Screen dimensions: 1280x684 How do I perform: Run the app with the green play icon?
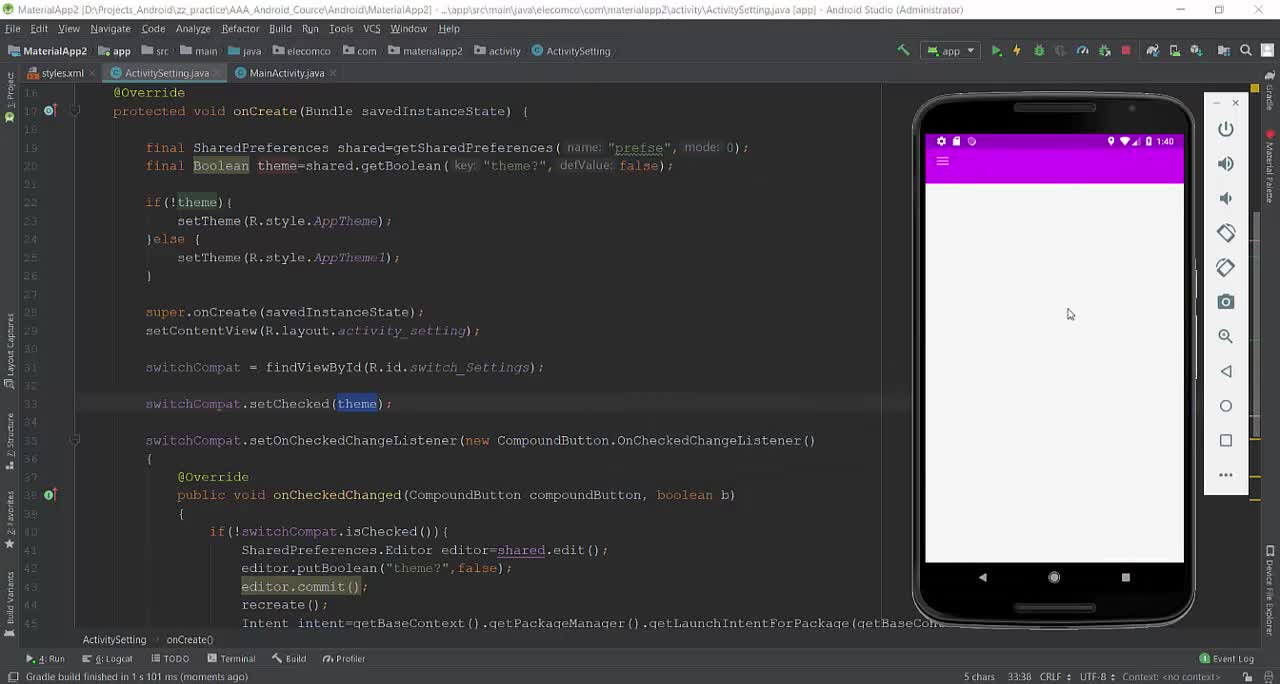click(996, 51)
